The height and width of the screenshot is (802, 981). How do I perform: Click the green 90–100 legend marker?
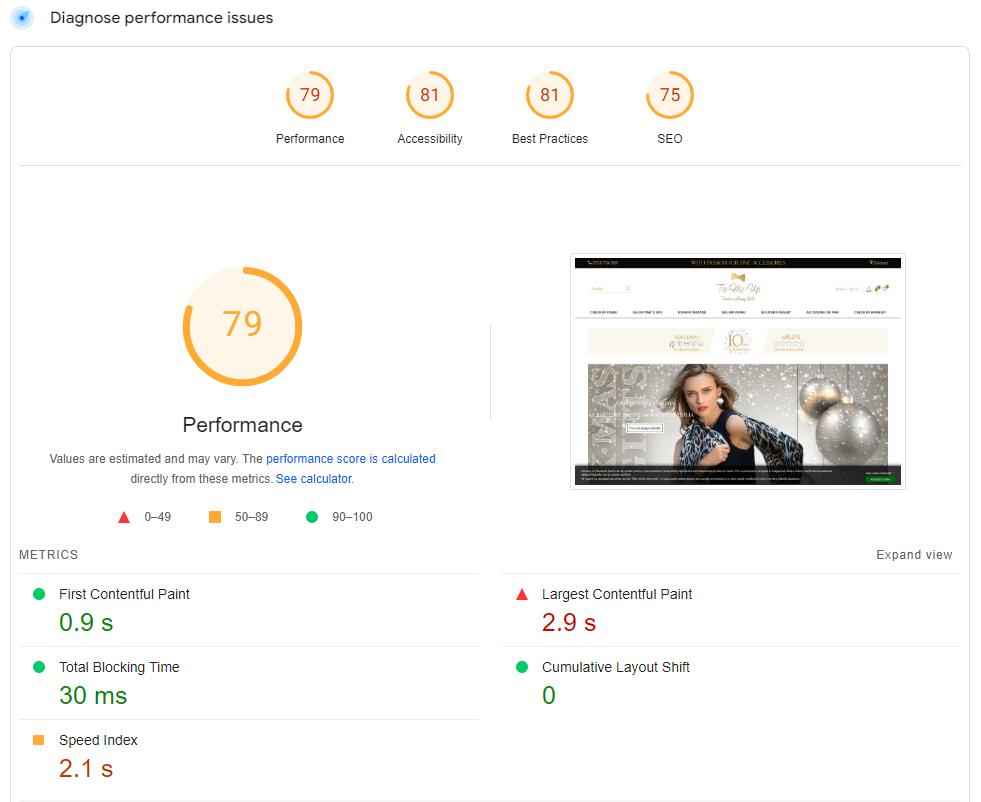pos(311,517)
